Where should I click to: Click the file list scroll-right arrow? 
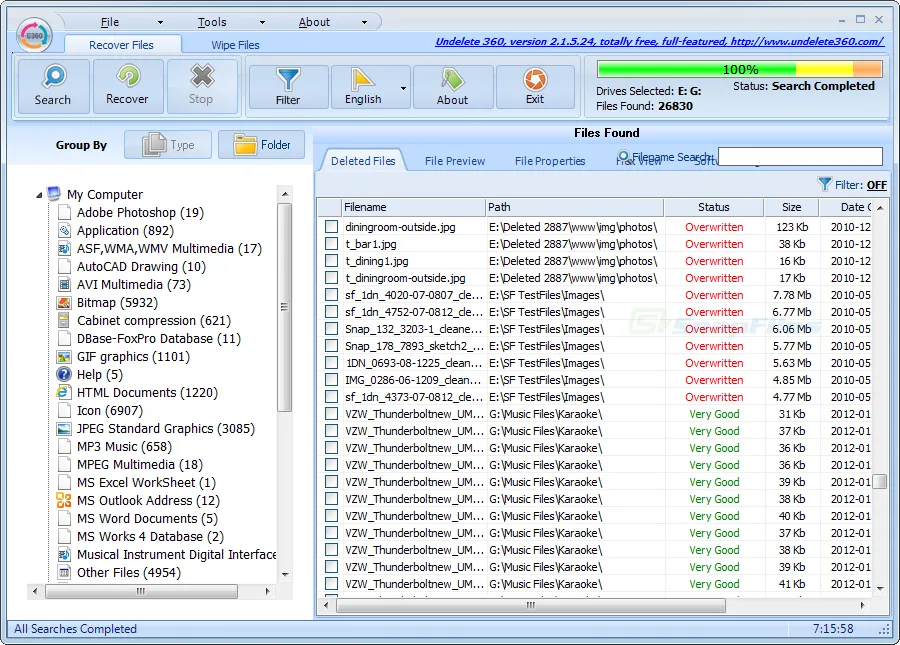pos(862,605)
